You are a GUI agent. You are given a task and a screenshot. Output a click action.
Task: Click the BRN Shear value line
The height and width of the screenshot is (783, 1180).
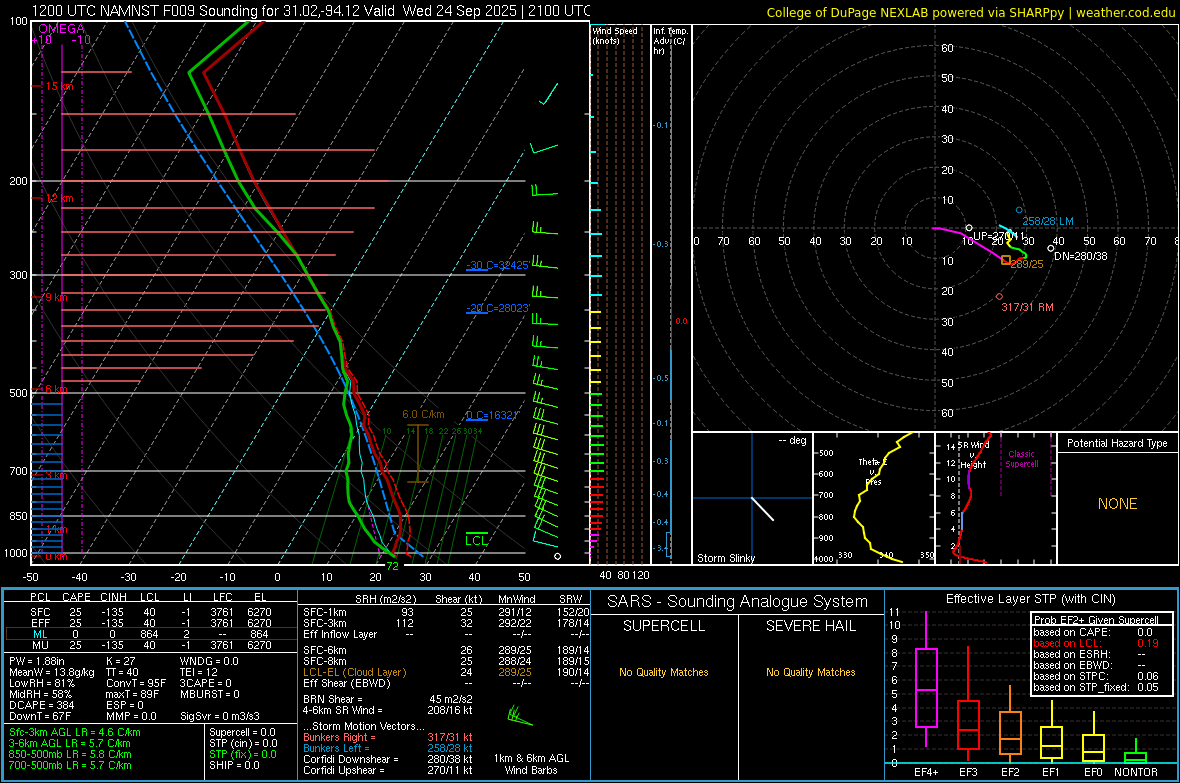388,699
